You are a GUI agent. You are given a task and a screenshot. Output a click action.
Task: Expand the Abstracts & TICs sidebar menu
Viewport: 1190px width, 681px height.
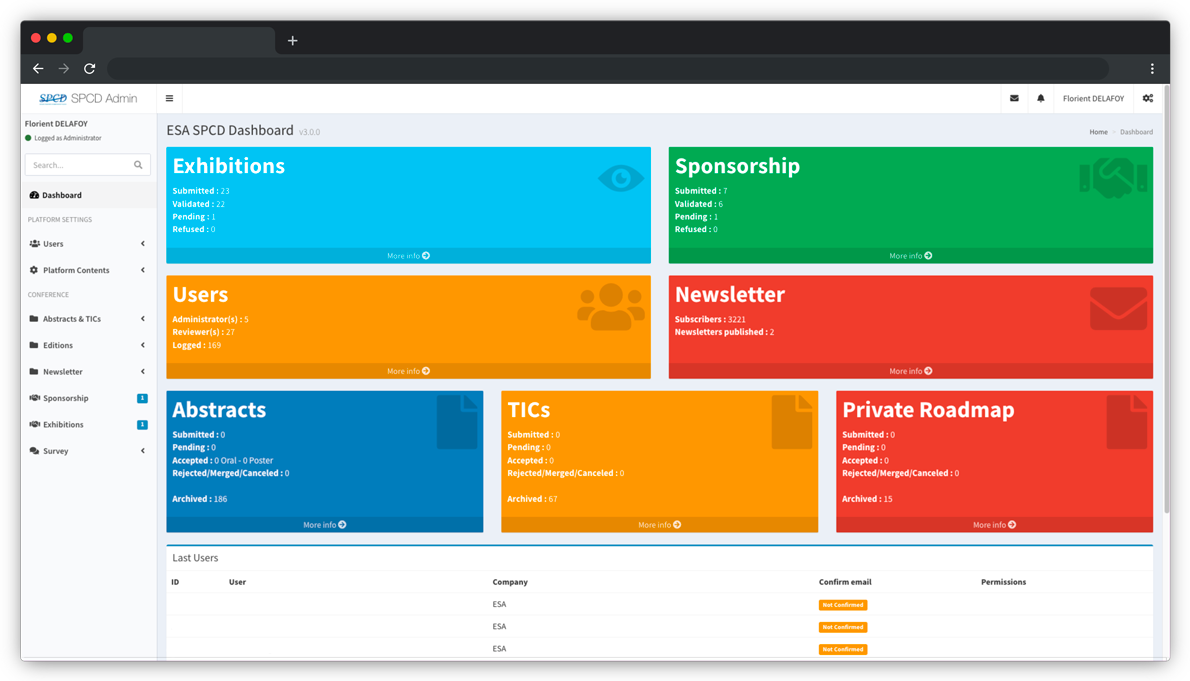[x=87, y=319]
